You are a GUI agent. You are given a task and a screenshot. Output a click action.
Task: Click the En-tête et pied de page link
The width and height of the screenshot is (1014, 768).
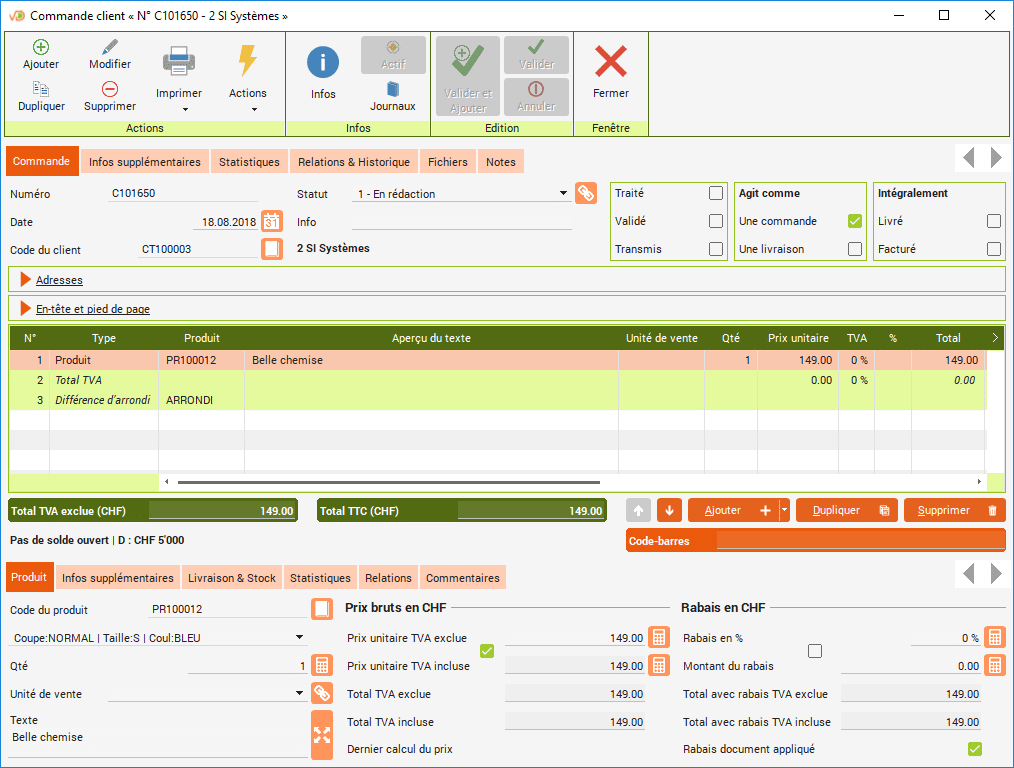click(93, 309)
